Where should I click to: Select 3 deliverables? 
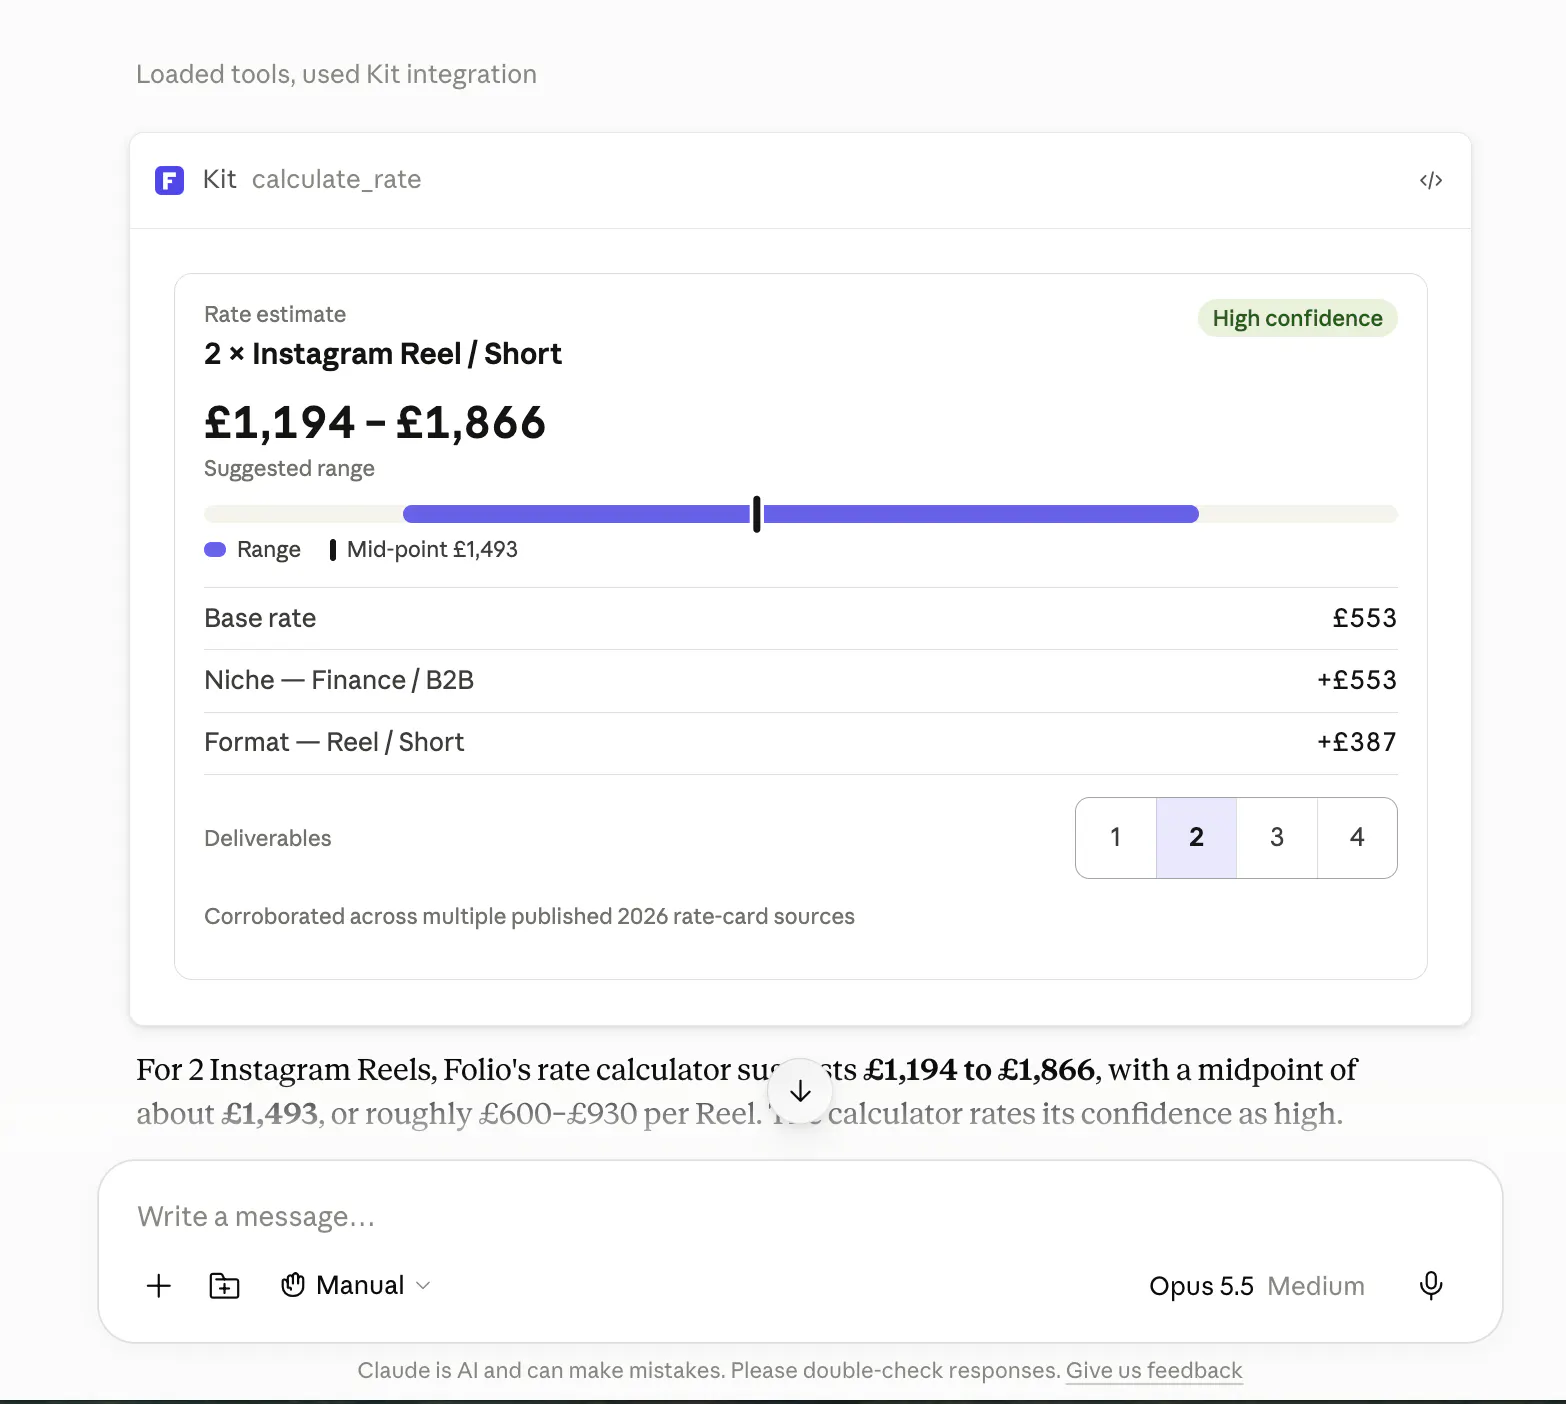(1277, 838)
